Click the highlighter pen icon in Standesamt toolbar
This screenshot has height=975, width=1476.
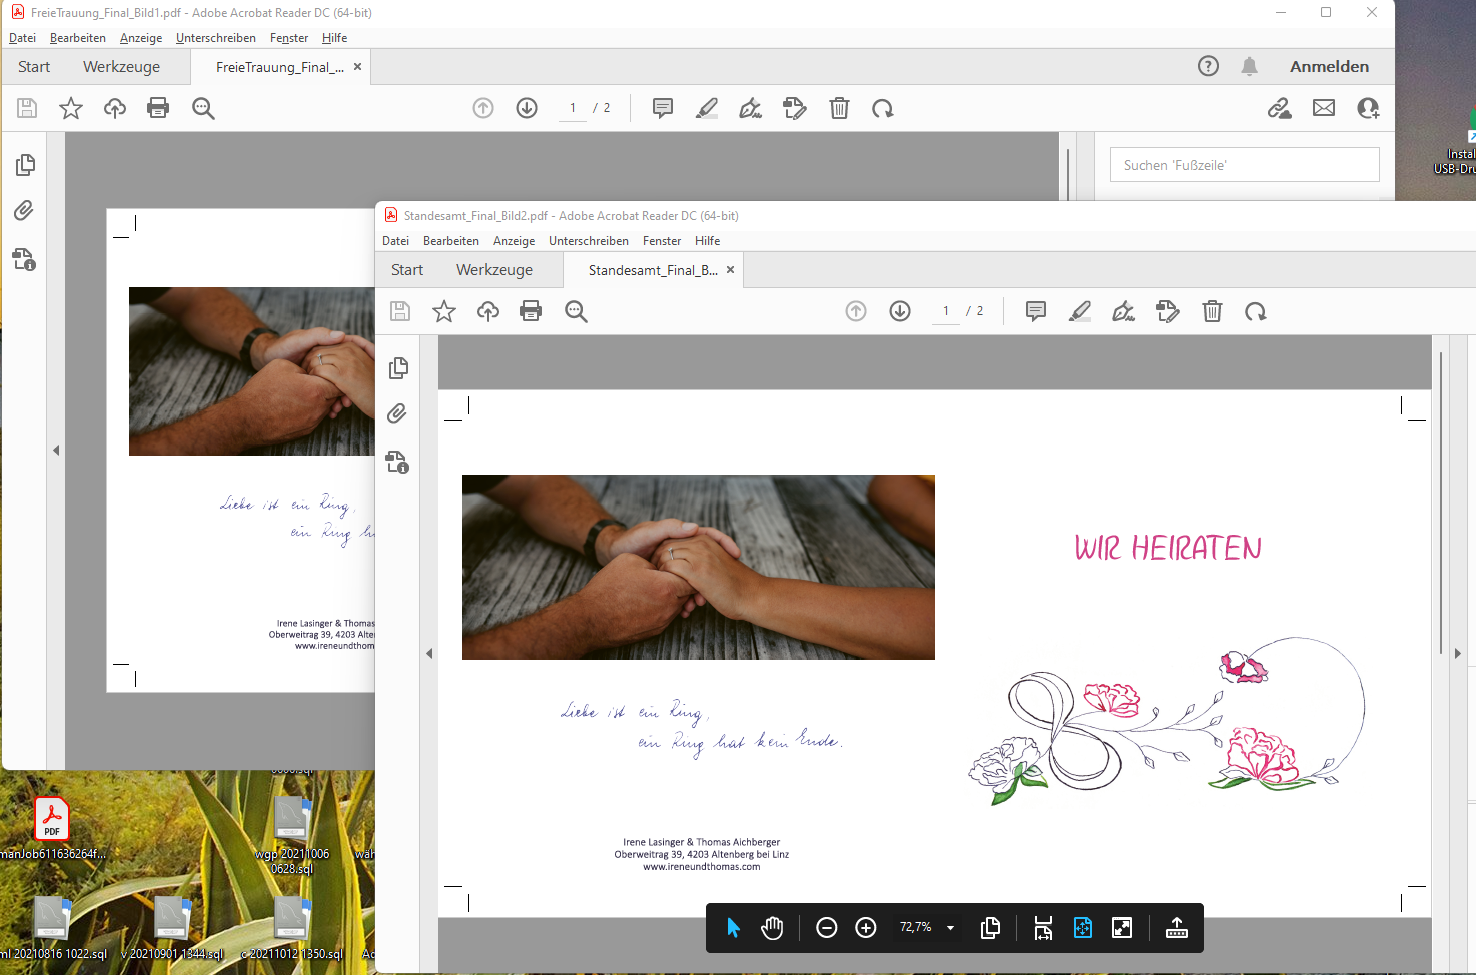point(1079,311)
